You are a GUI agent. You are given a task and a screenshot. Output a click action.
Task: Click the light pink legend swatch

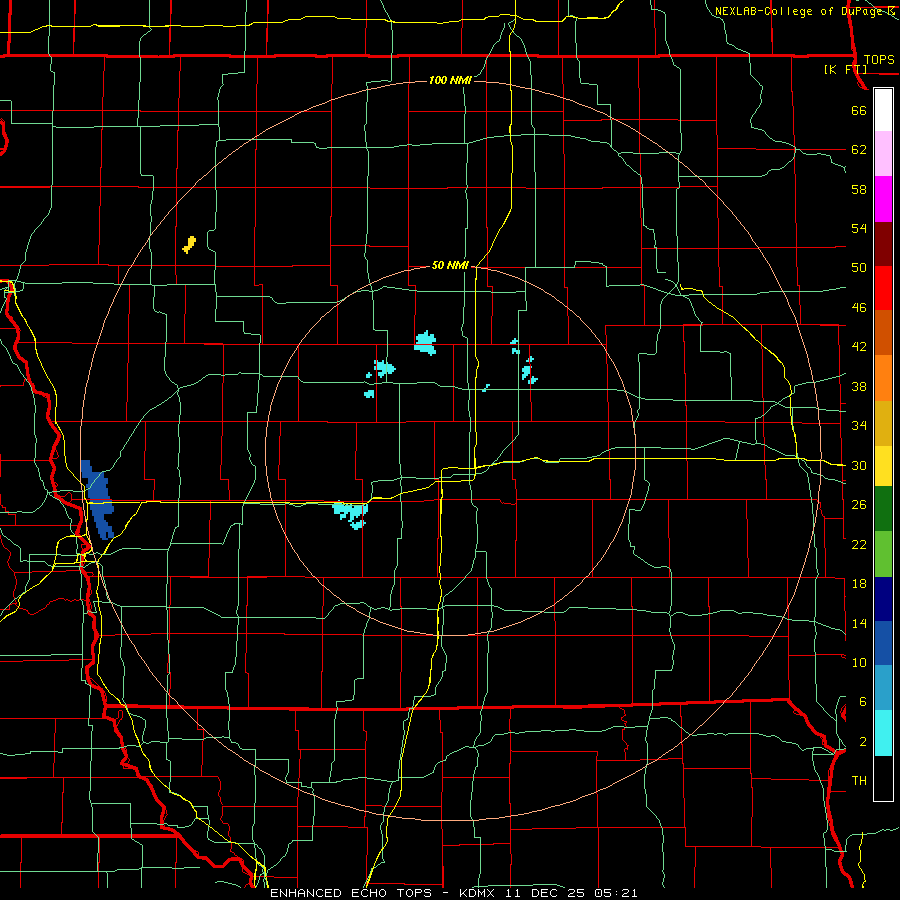(883, 154)
